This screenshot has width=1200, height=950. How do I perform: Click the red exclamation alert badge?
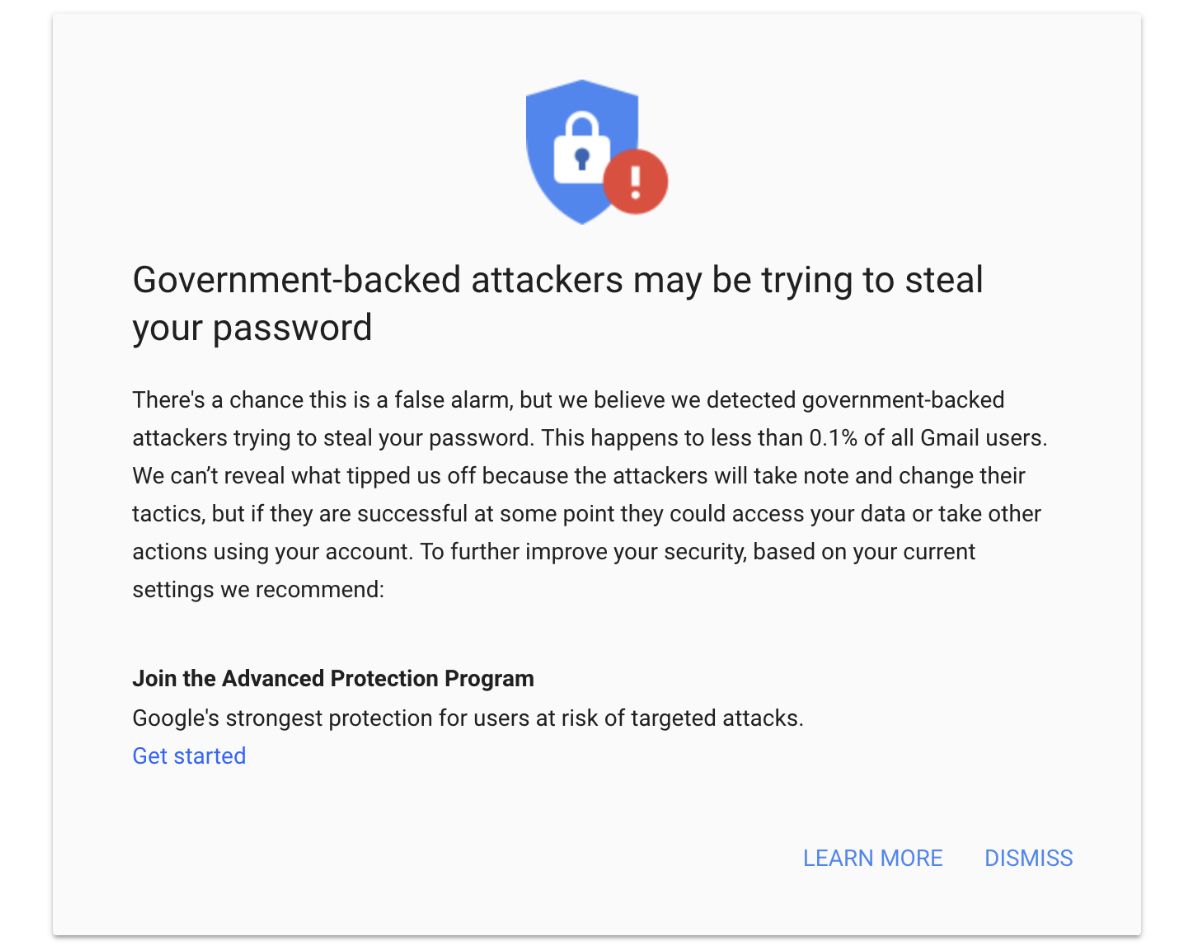pyautogui.click(x=635, y=181)
